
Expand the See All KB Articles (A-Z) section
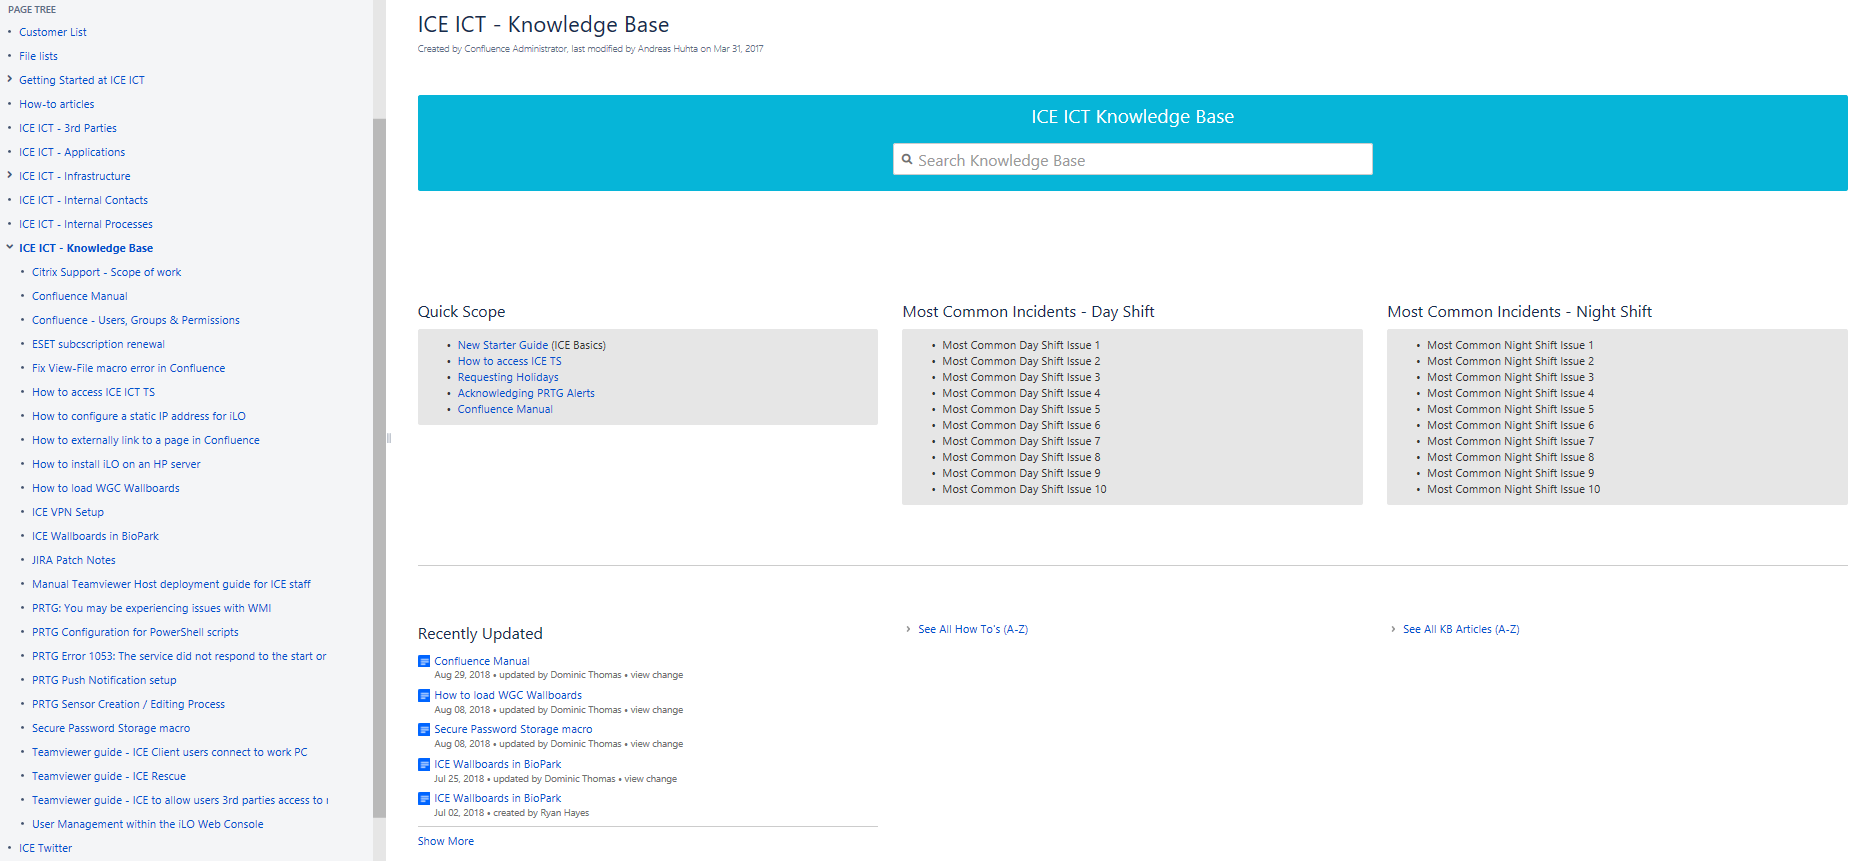point(1393,629)
